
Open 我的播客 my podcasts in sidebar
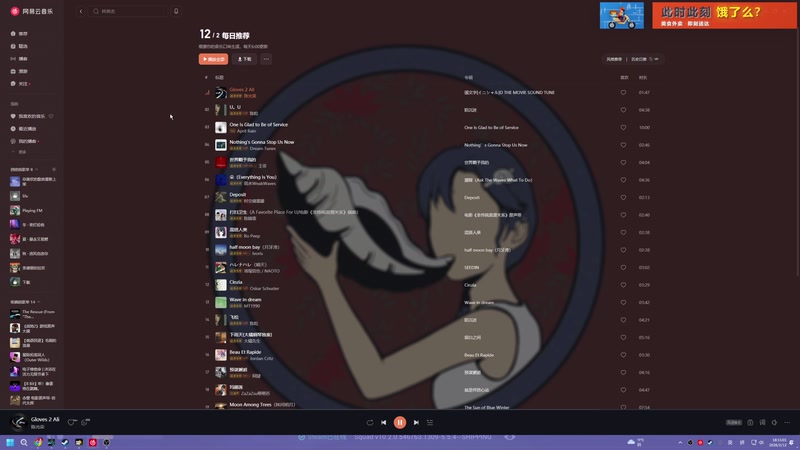pyautogui.click(x=24, y=141)
